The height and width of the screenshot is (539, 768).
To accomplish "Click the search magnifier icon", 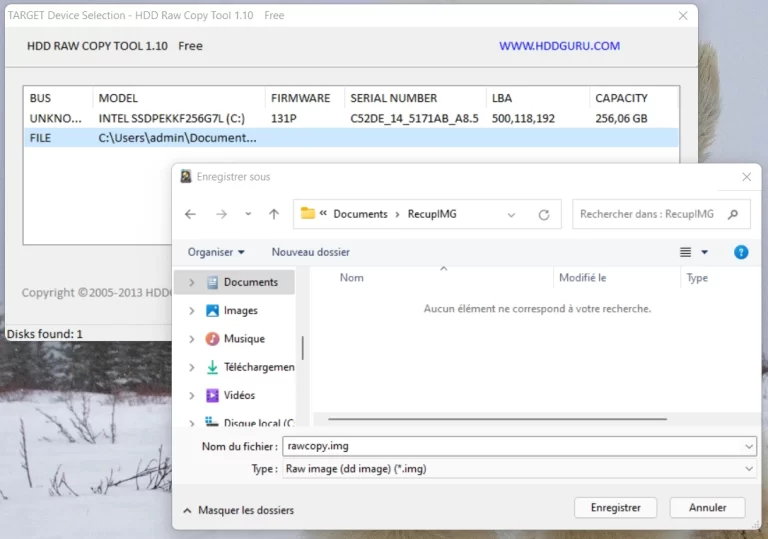I will (x=733, y=214).
